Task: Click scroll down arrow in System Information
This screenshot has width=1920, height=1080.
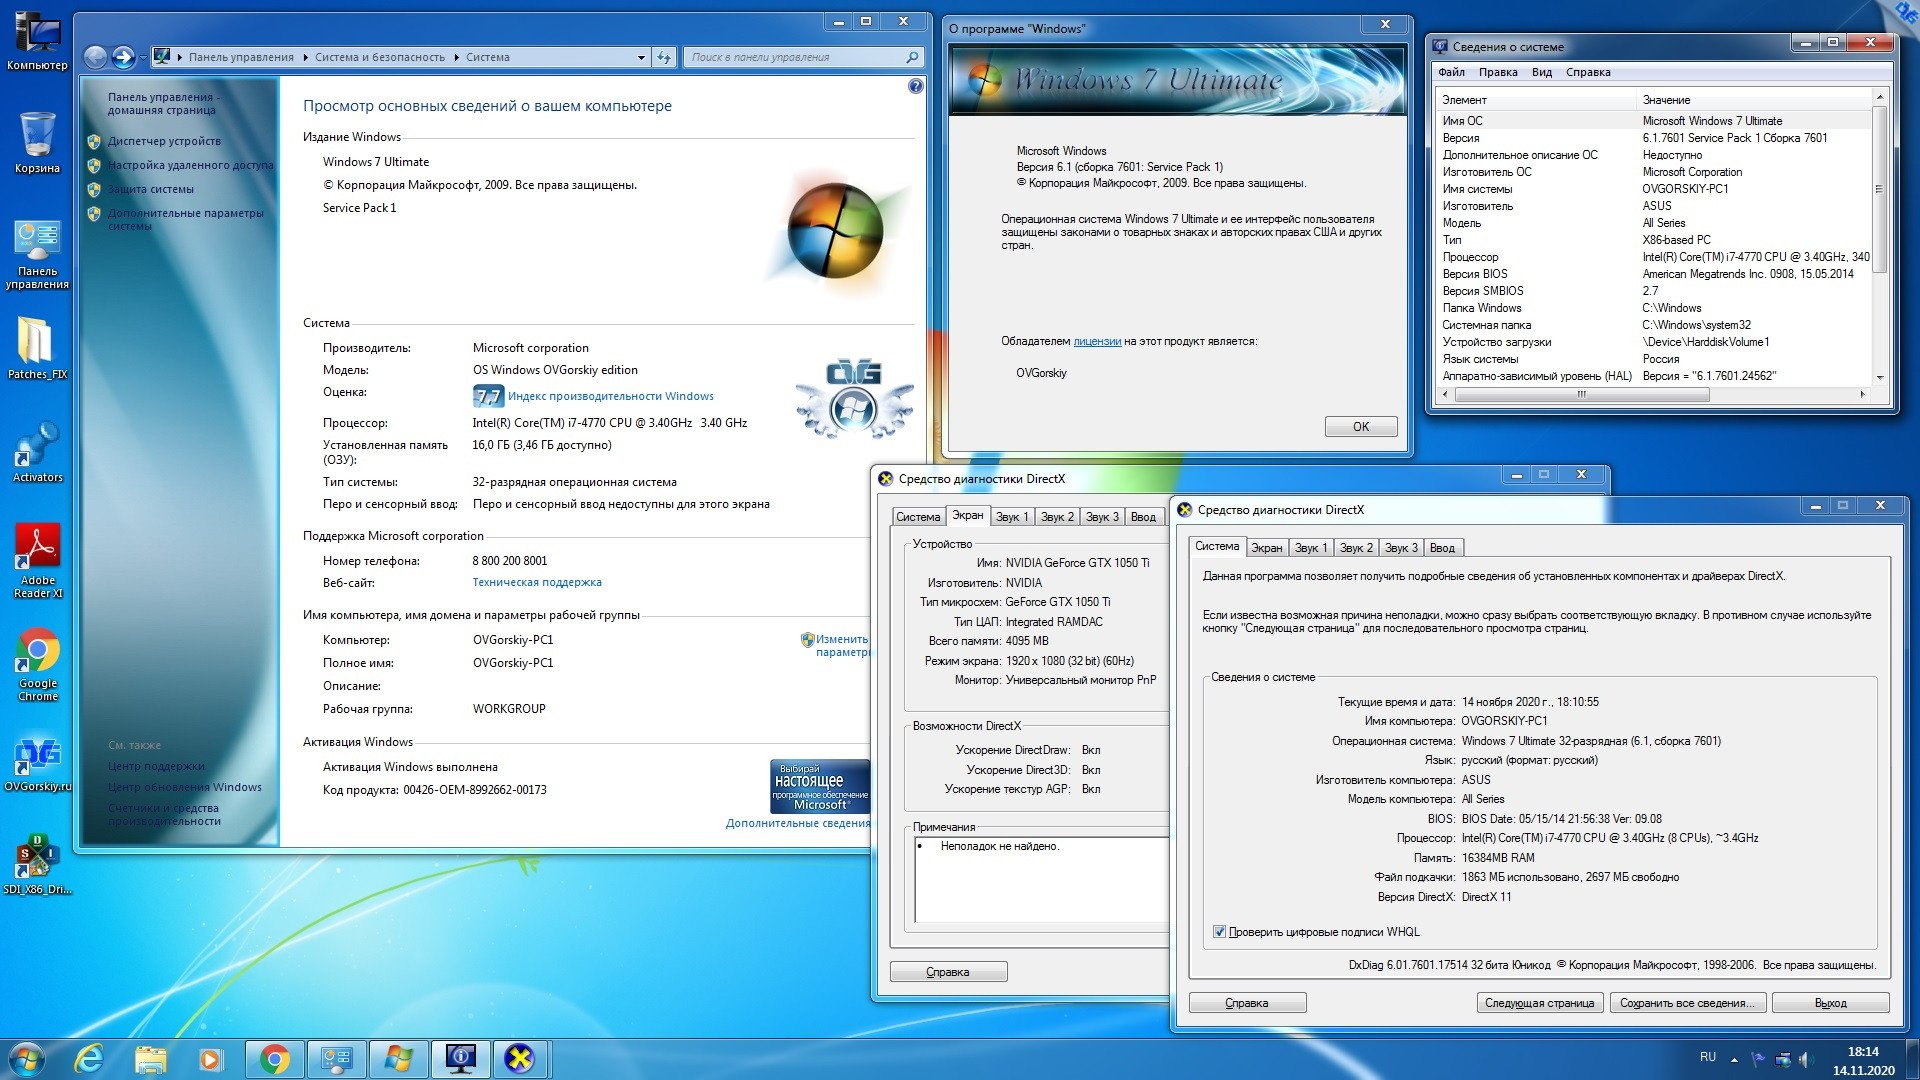Action: pos(1880,378)
